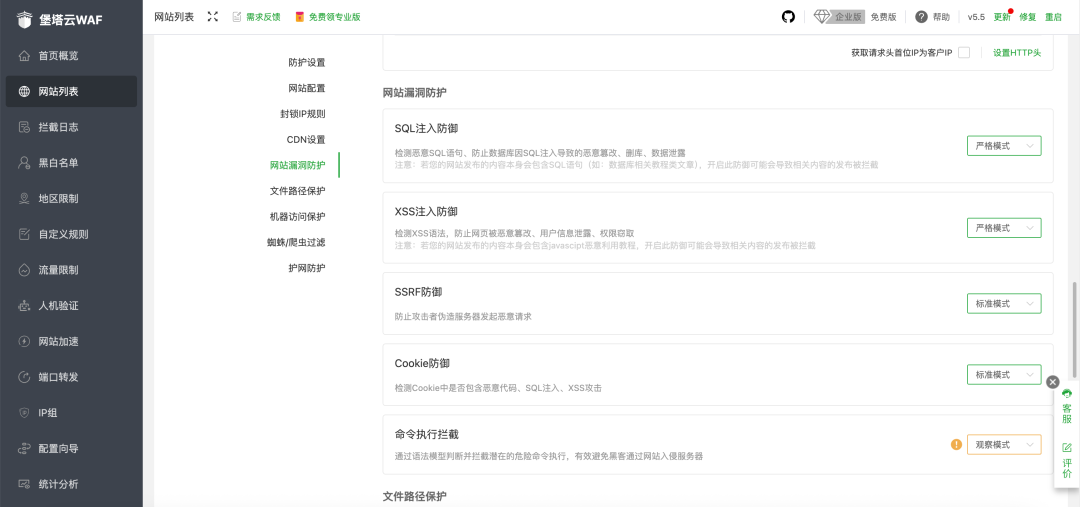Image resolution: width=1080 pixels, height=507 pixels.
Task: Click the 企业版 diamond badge
Action: point(839,17)
